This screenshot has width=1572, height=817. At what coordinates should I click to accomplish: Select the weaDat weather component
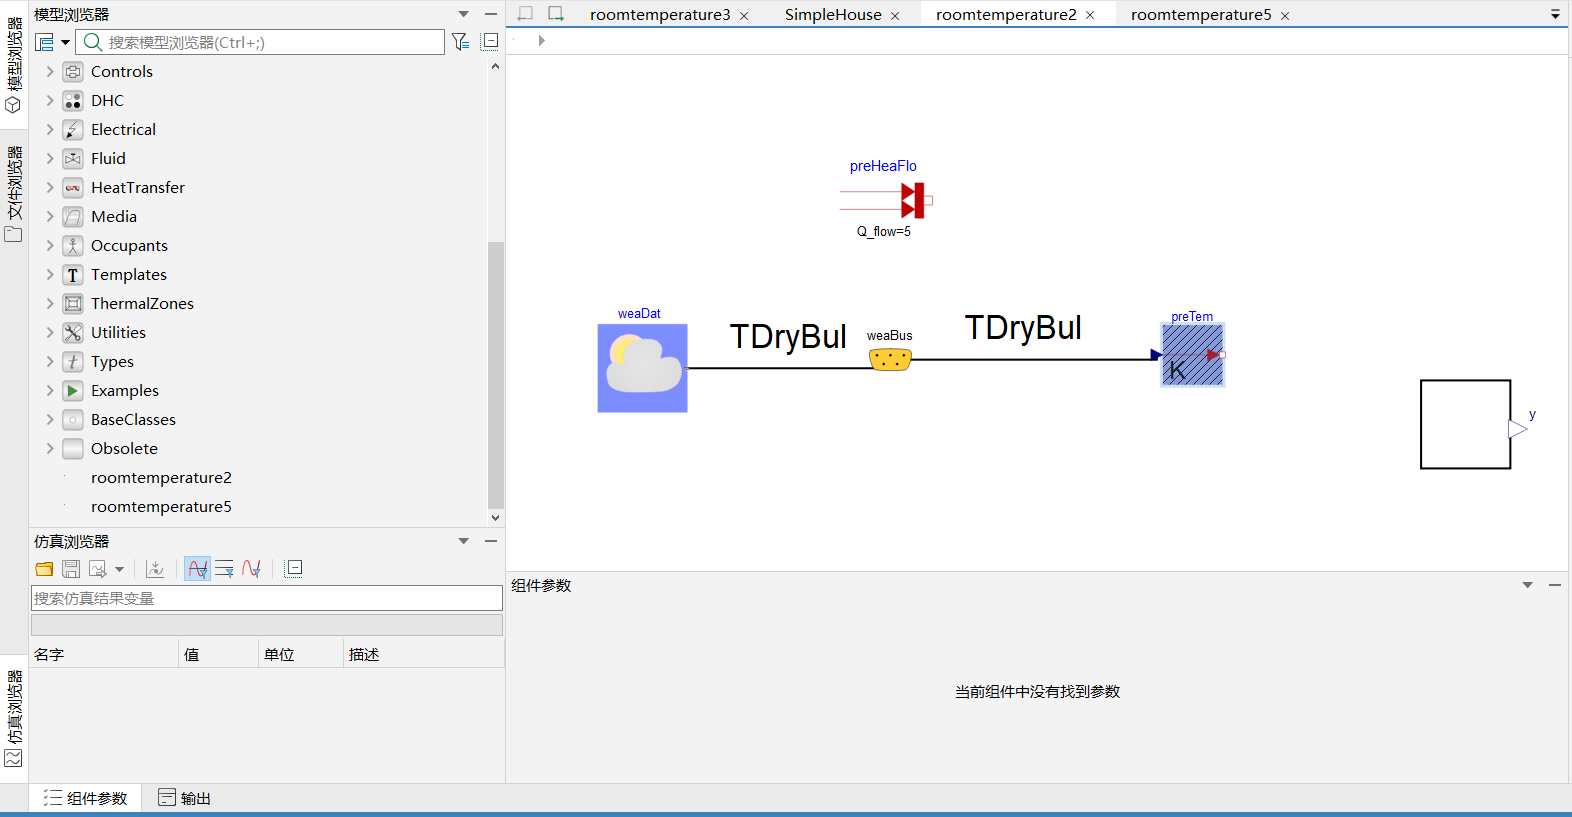642,368
